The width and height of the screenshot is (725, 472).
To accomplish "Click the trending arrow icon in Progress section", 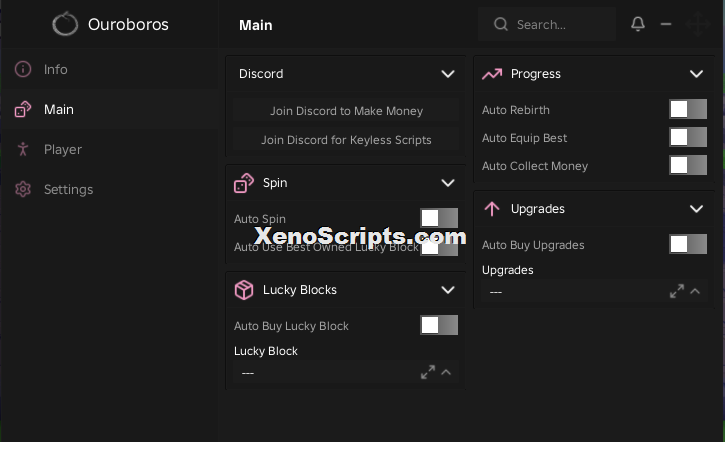I will [x=492, y=74].
